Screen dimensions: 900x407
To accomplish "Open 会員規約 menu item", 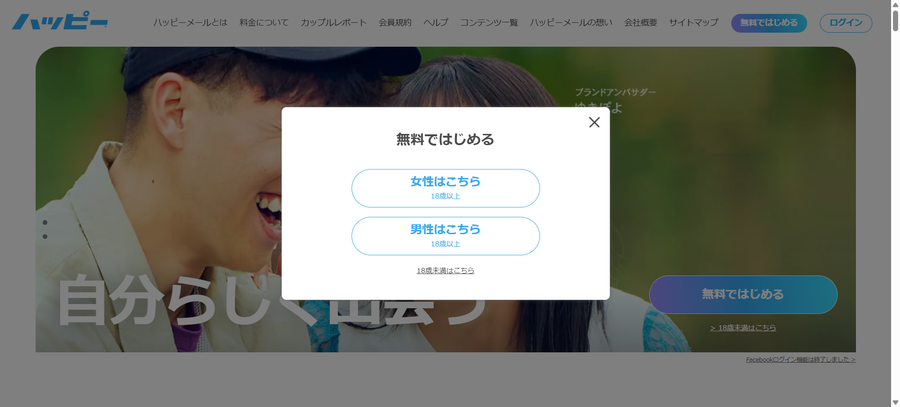I will pos(395,23).
